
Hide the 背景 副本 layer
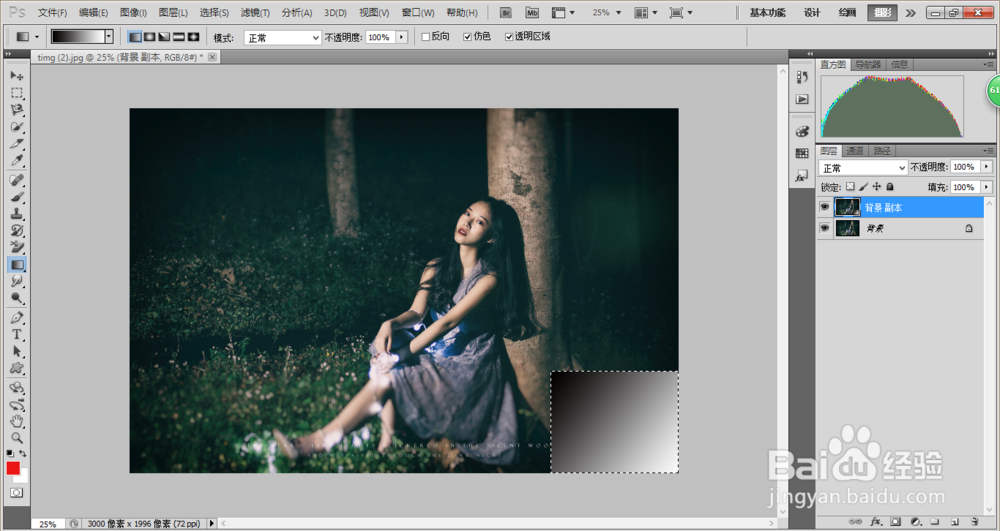point(825,207)
